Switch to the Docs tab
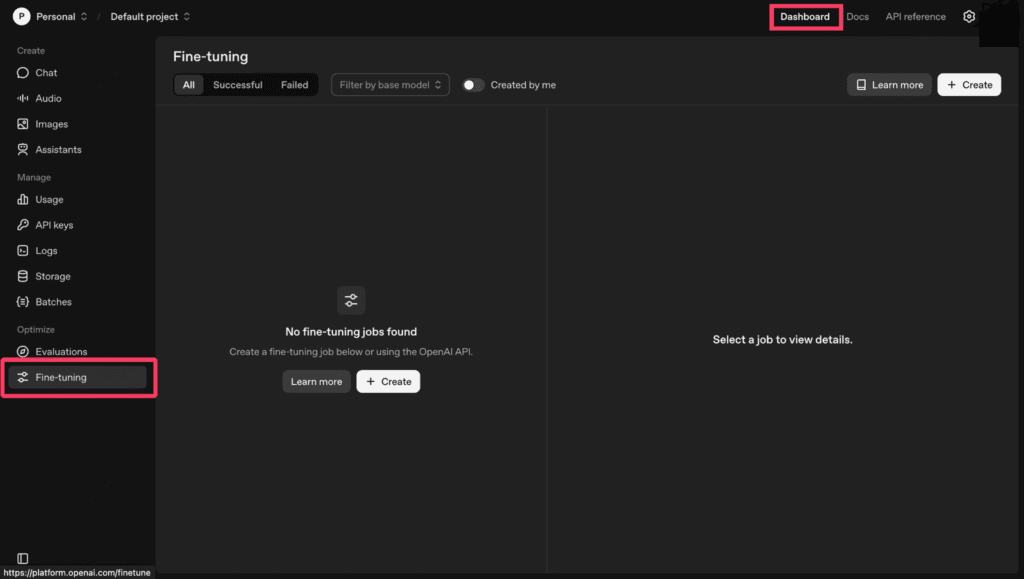Screen dimensions: 1024x579 857,17
